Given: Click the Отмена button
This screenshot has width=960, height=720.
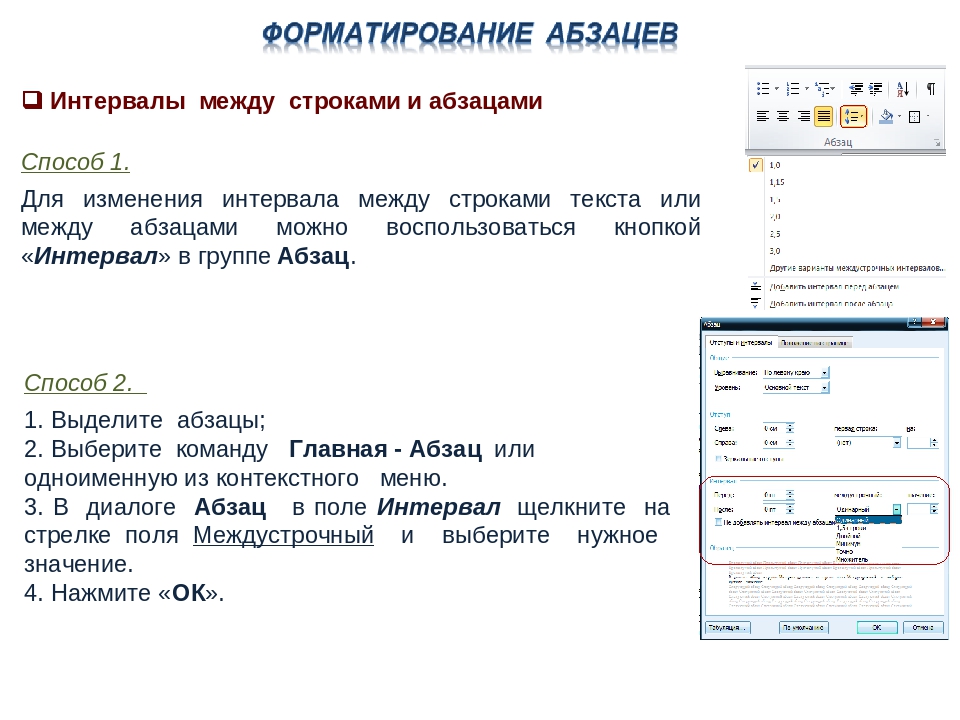Looking at the screenshot, I should point(923,628).
